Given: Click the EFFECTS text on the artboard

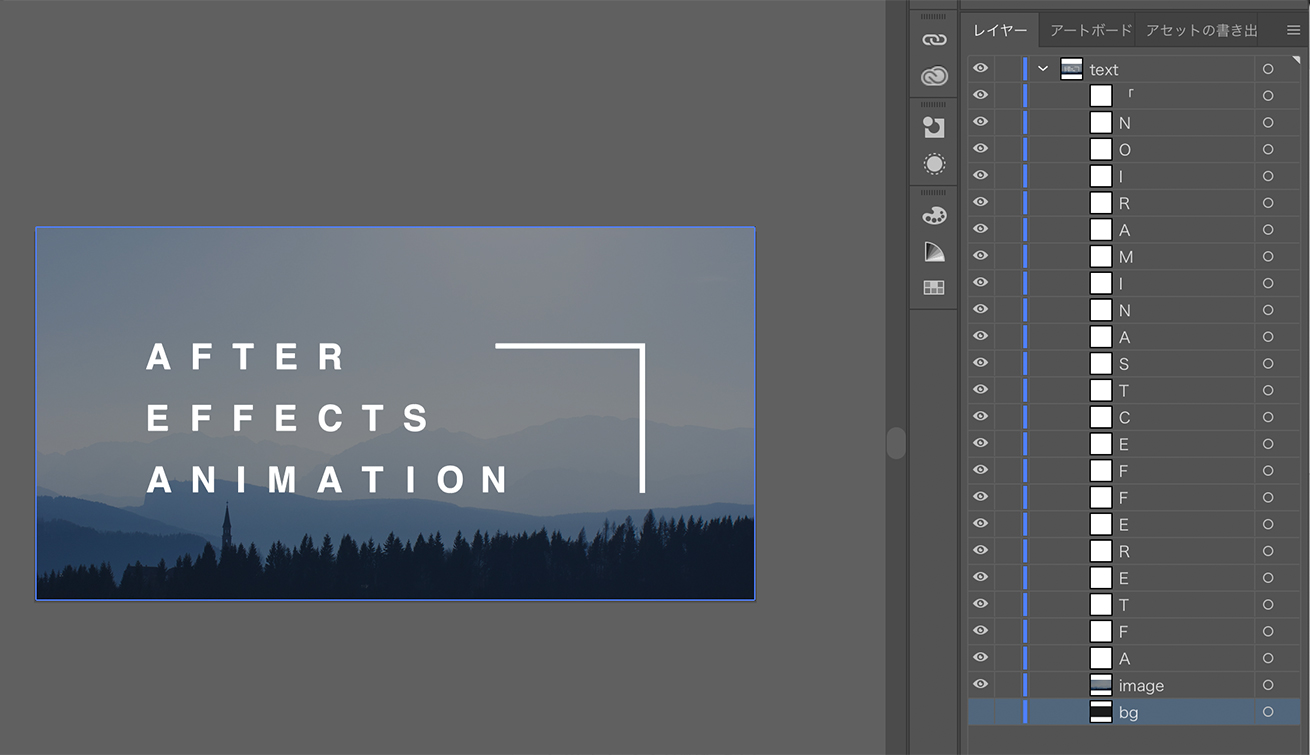Looking at the screenshot, I should pos(289,418).
